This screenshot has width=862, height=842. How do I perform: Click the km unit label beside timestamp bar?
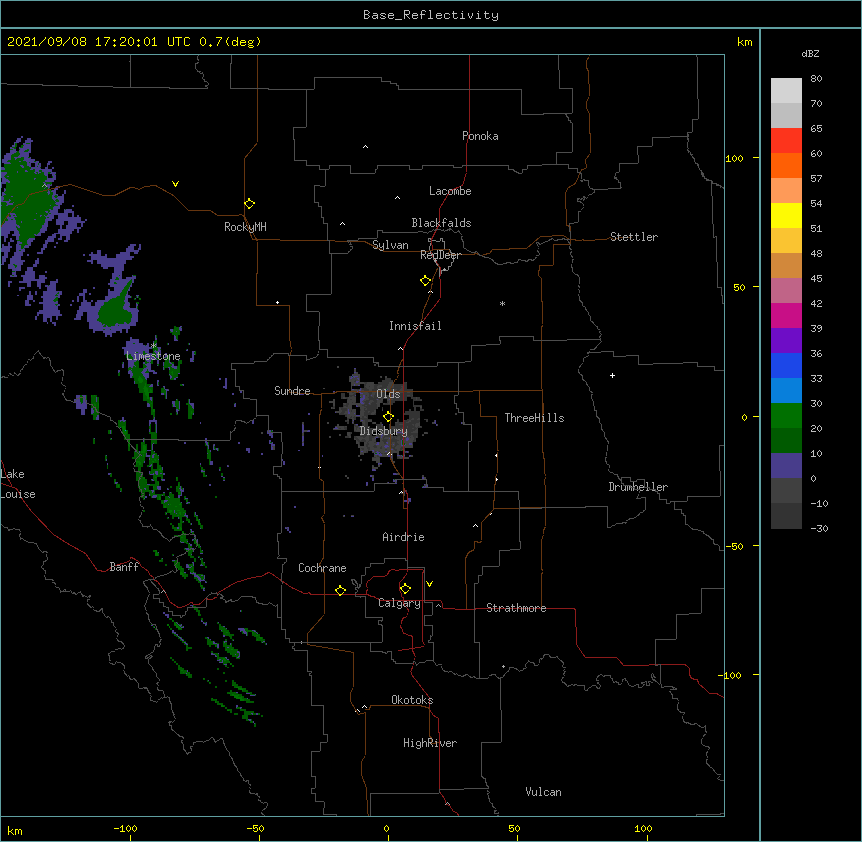click(x=745, y=42)
